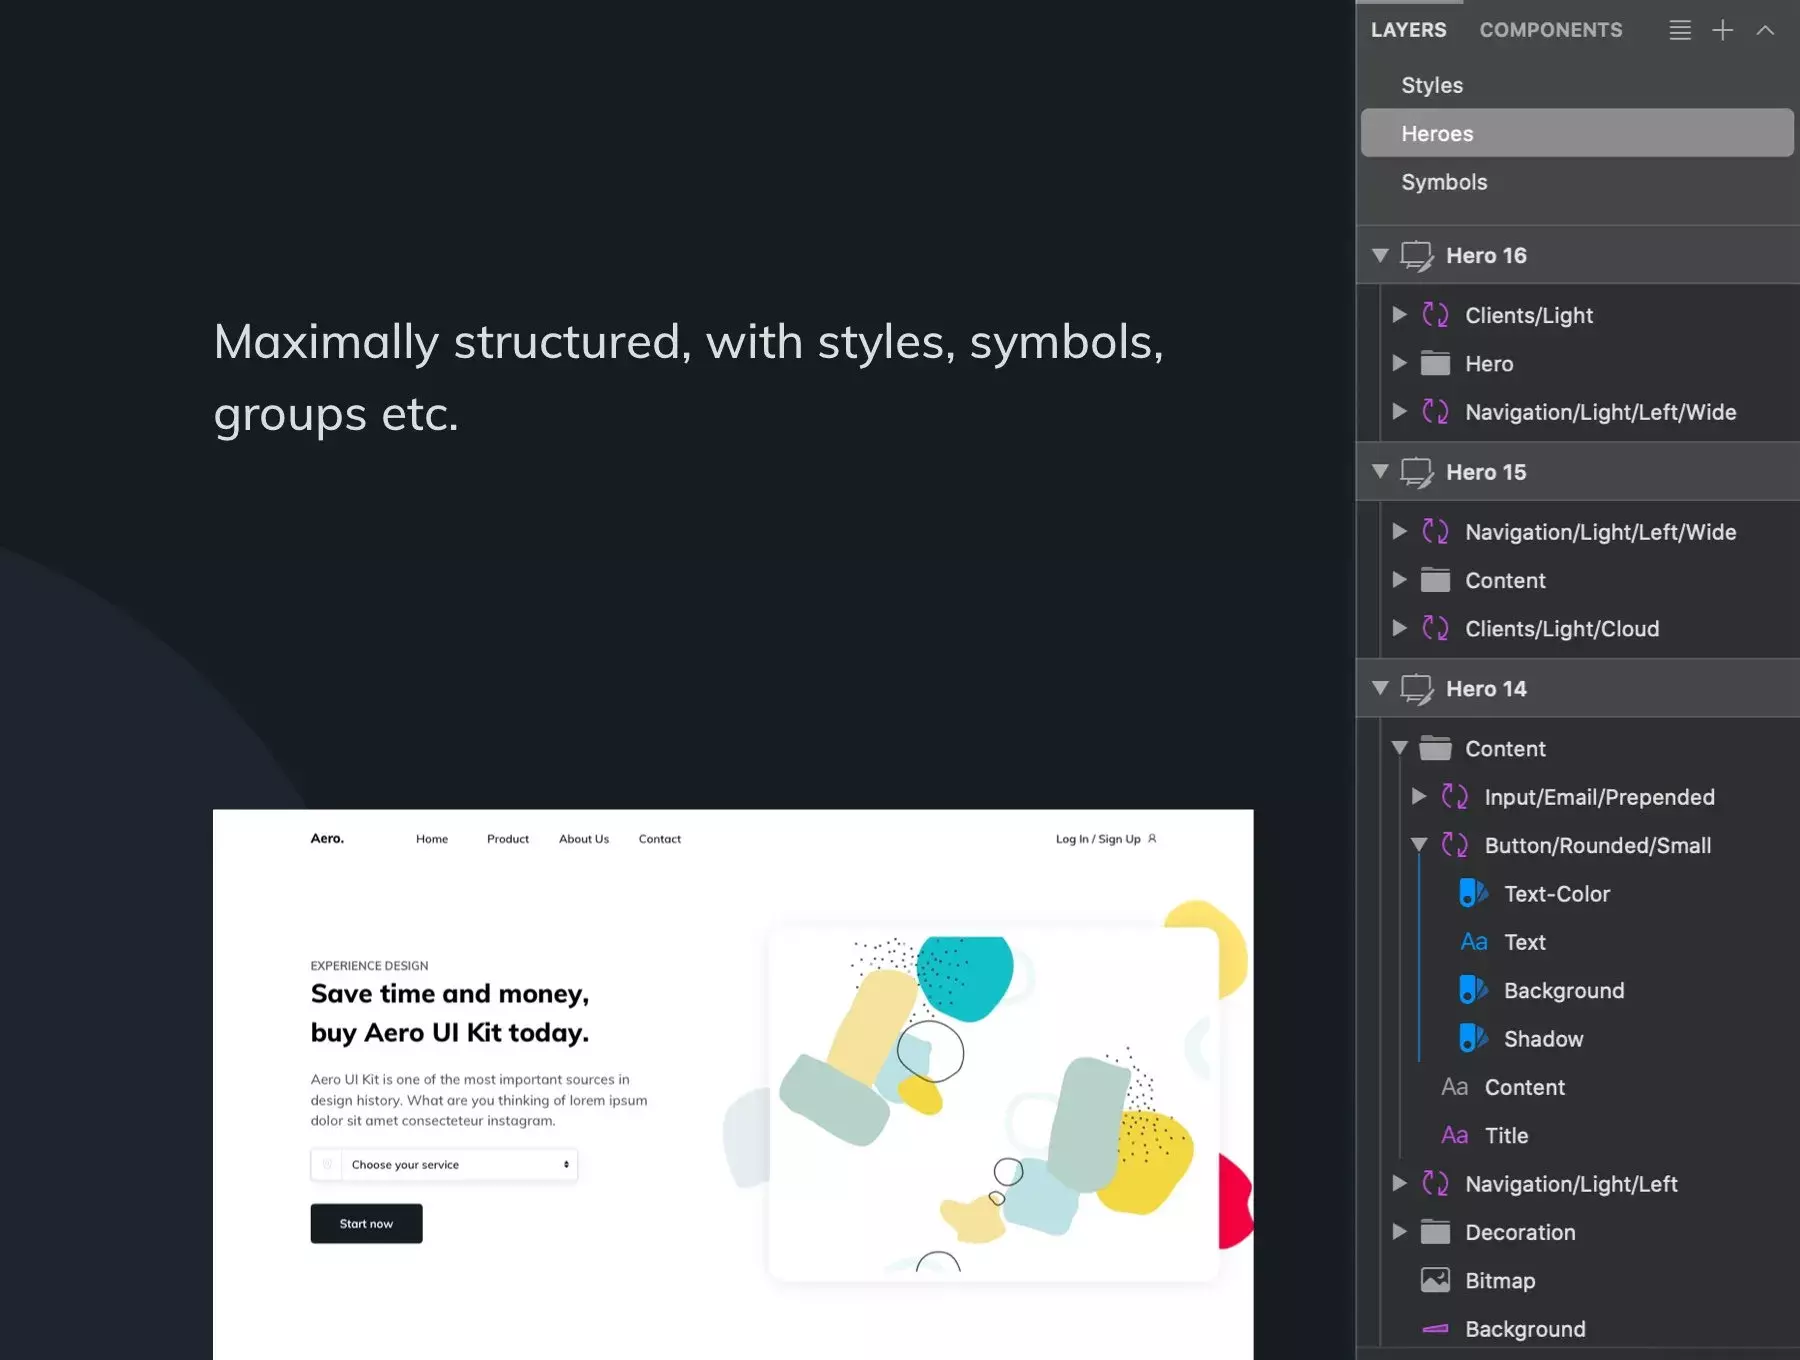Click Hero 16's Navigation/Light/Left/Wide symbol icon
Screen dimensions: 1800x1360
[1435, 411]
